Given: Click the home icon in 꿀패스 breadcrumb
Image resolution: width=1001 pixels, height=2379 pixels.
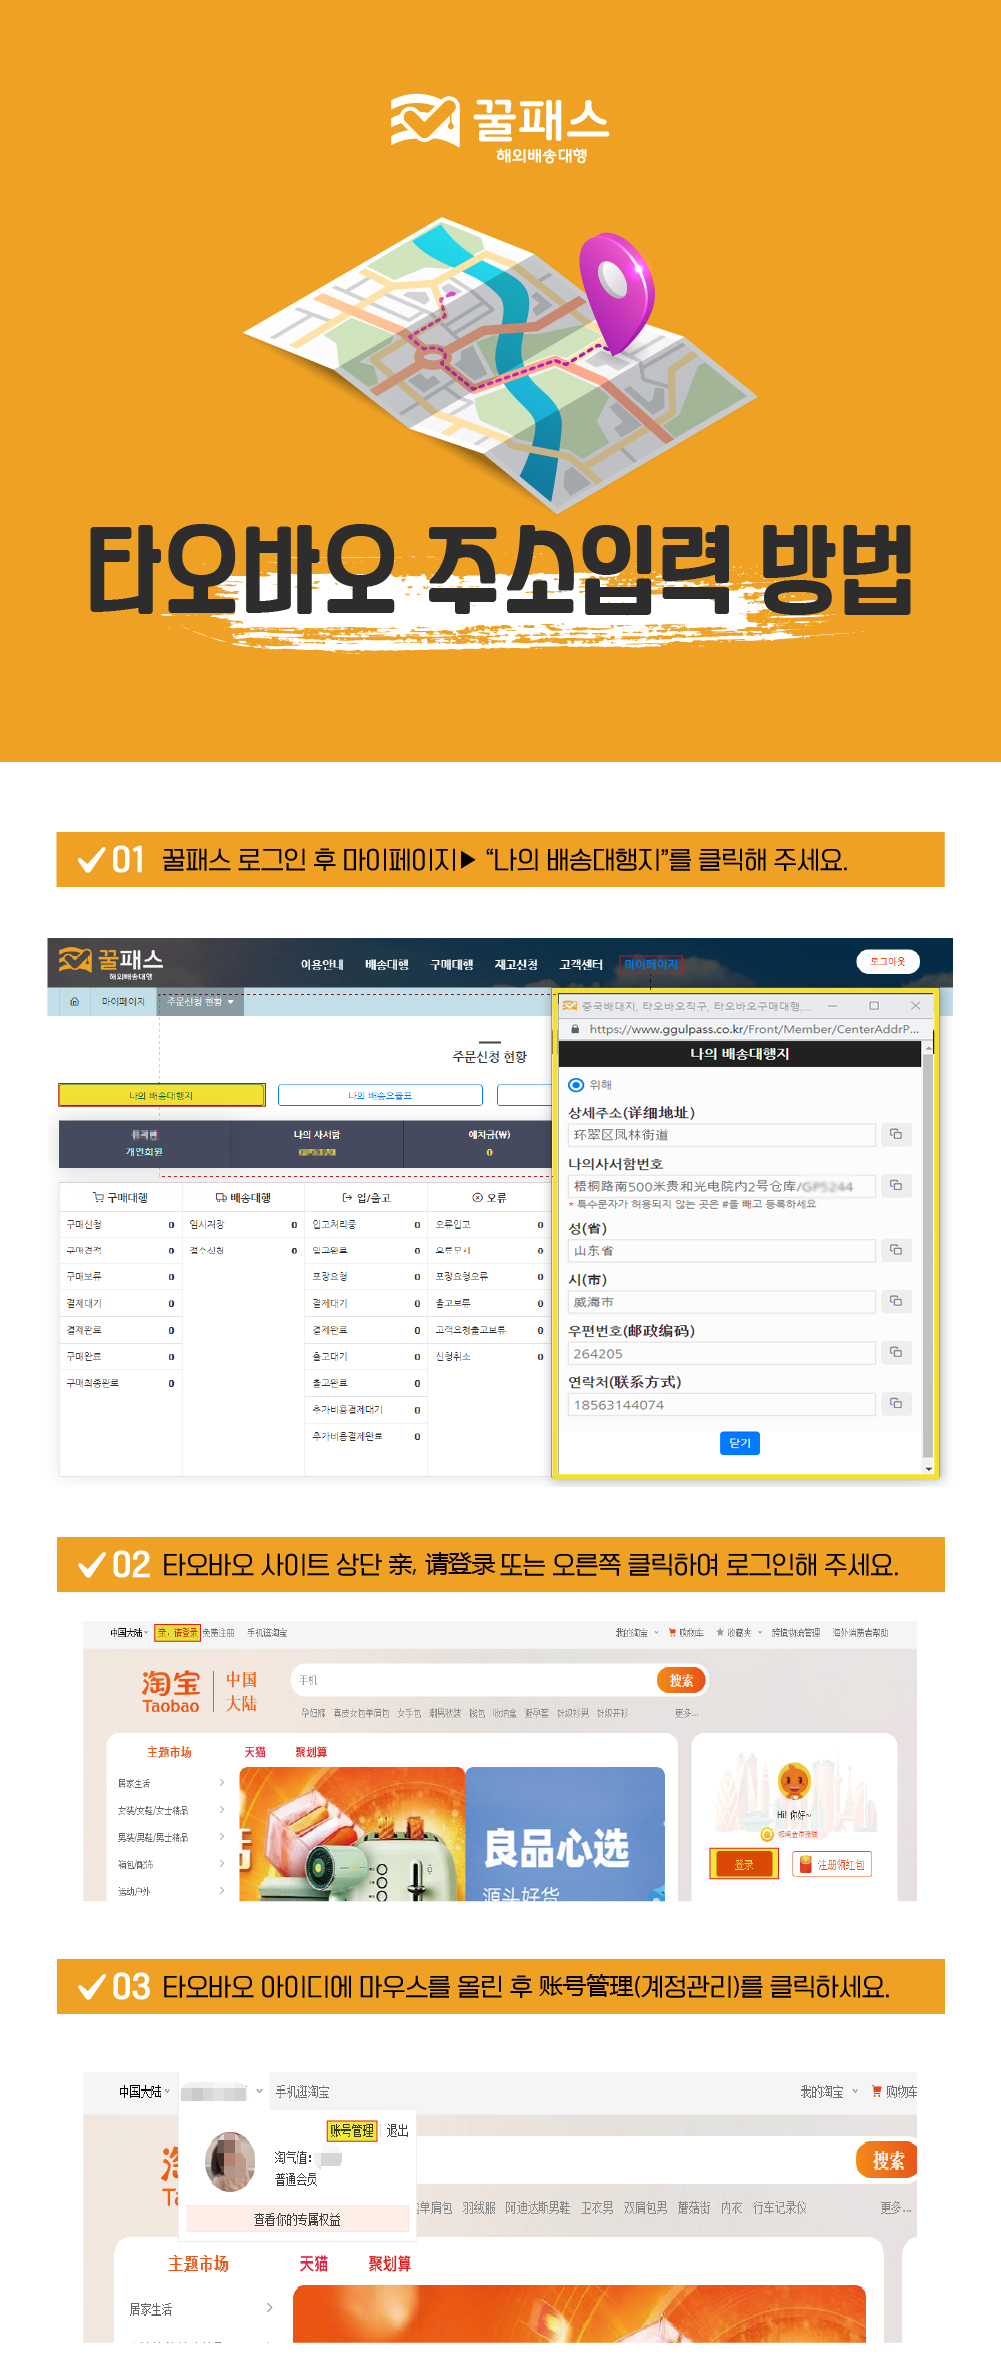Looking at the screenshot, I should tap(74, 1001).
